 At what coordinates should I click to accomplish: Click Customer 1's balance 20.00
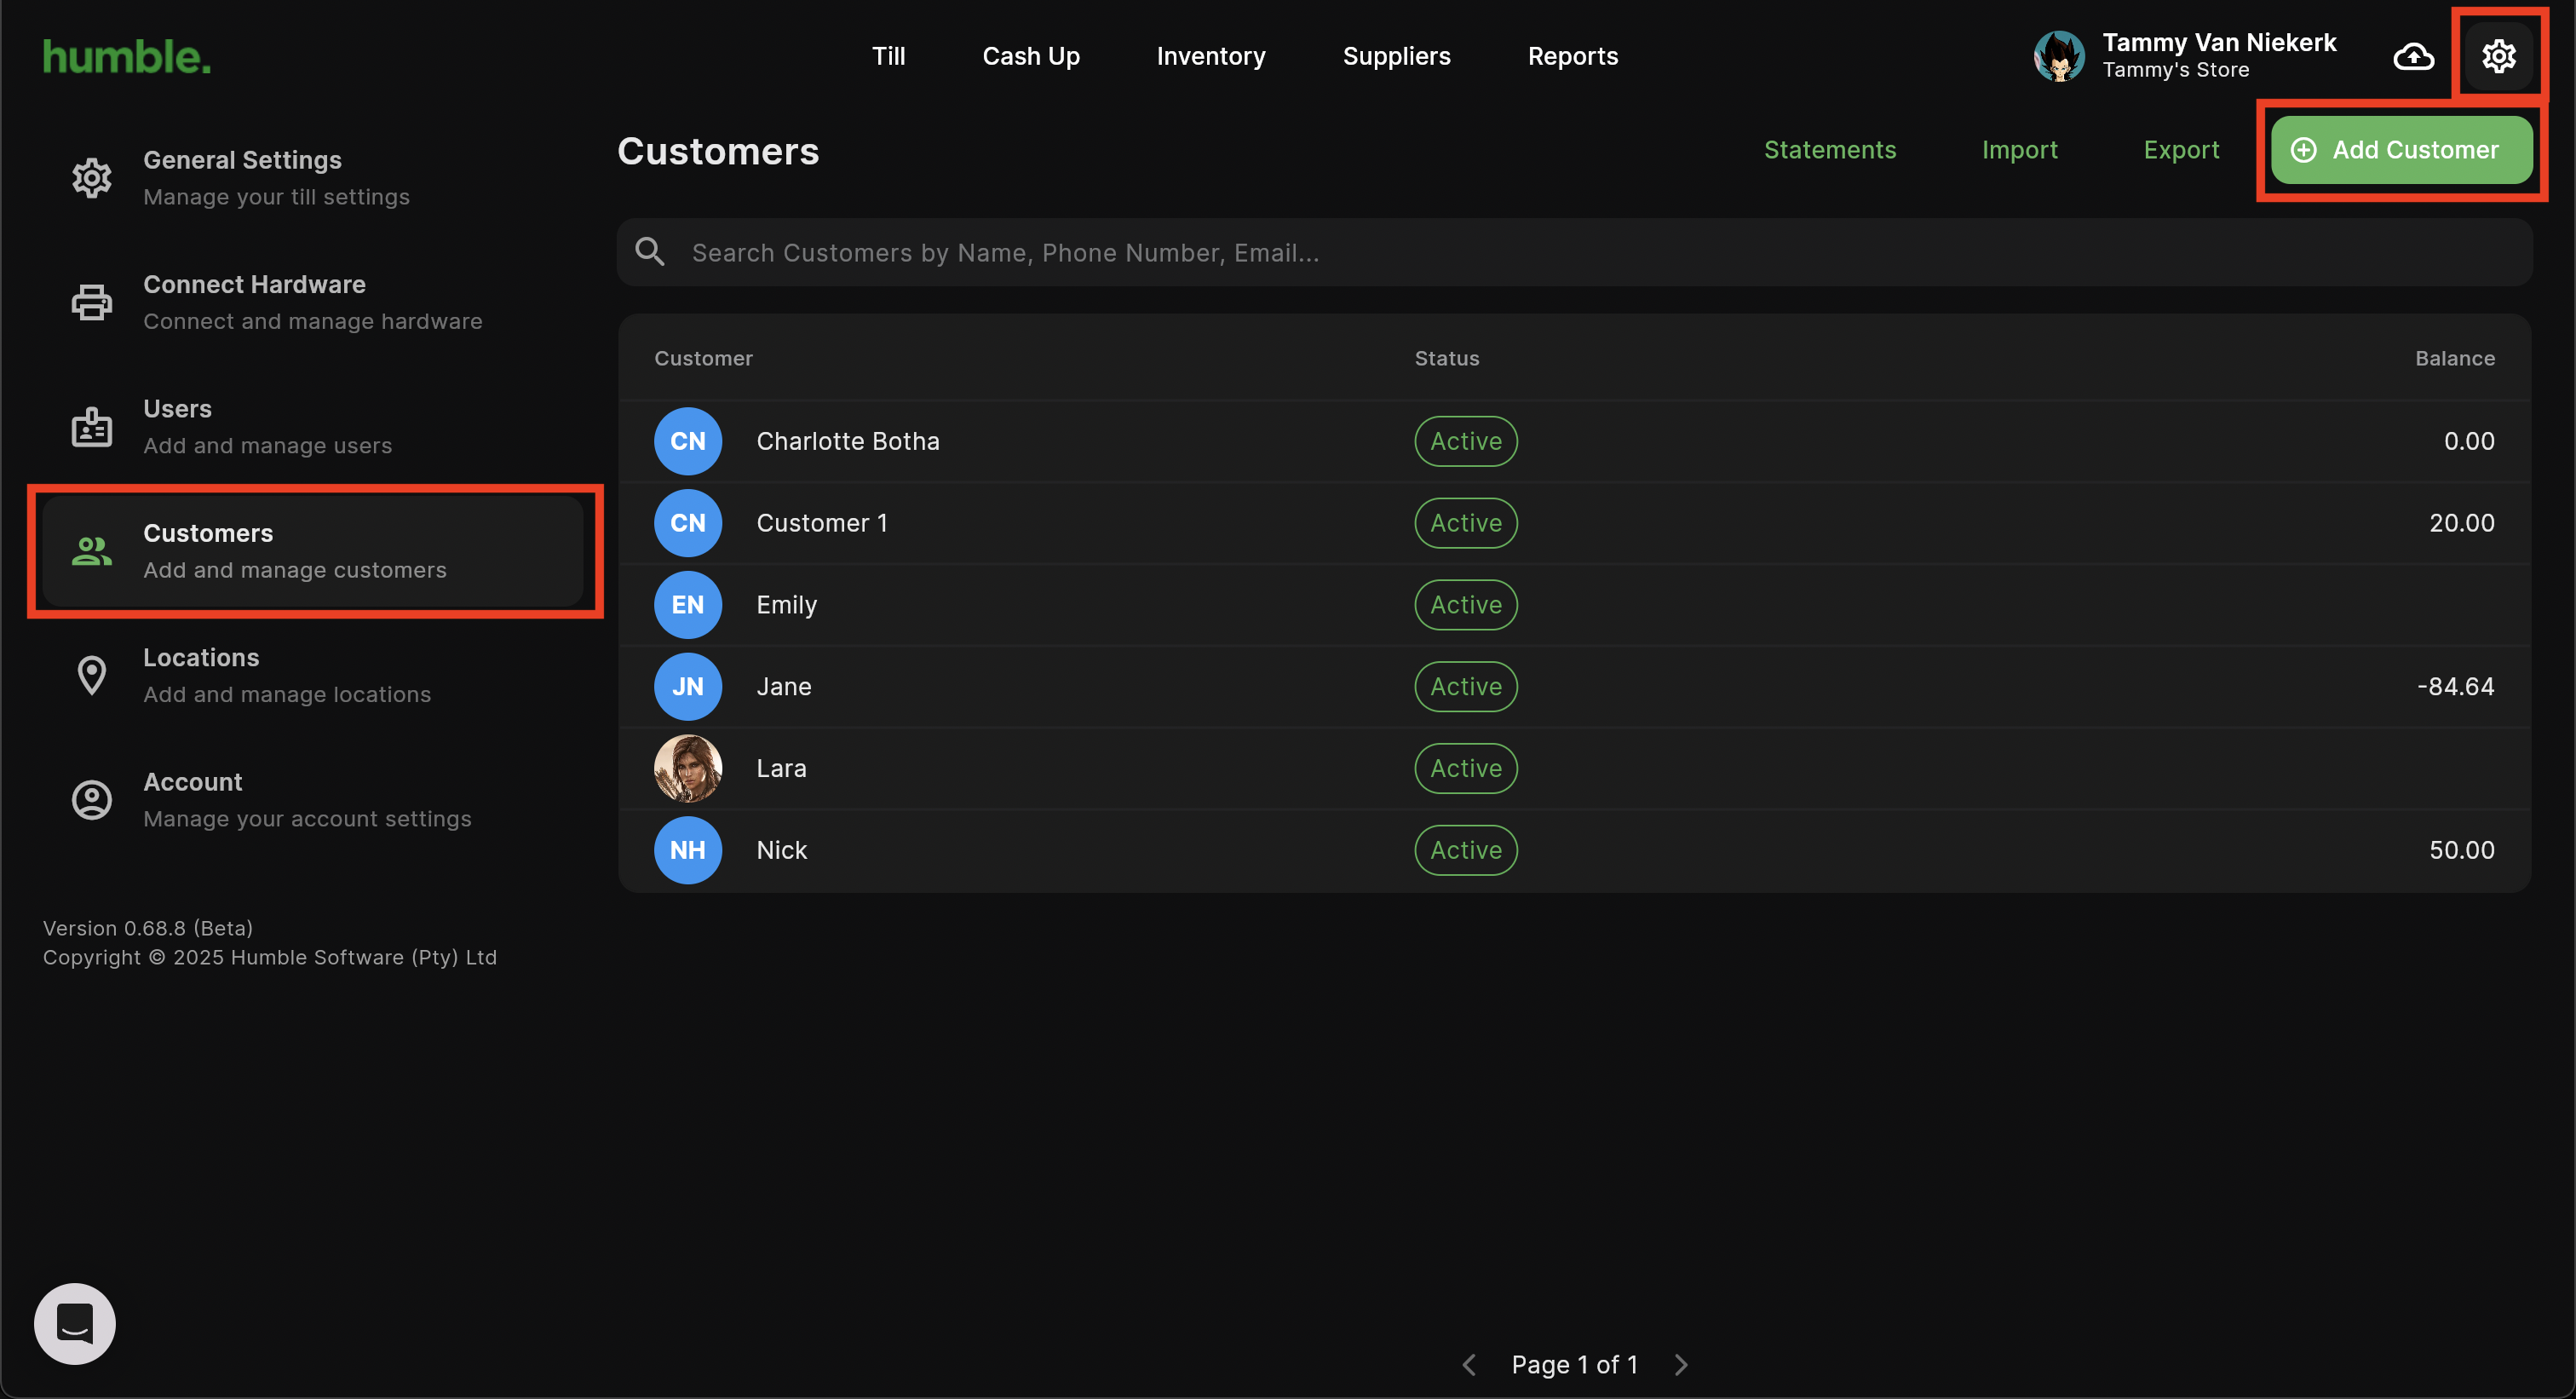tap(2462, 523)
